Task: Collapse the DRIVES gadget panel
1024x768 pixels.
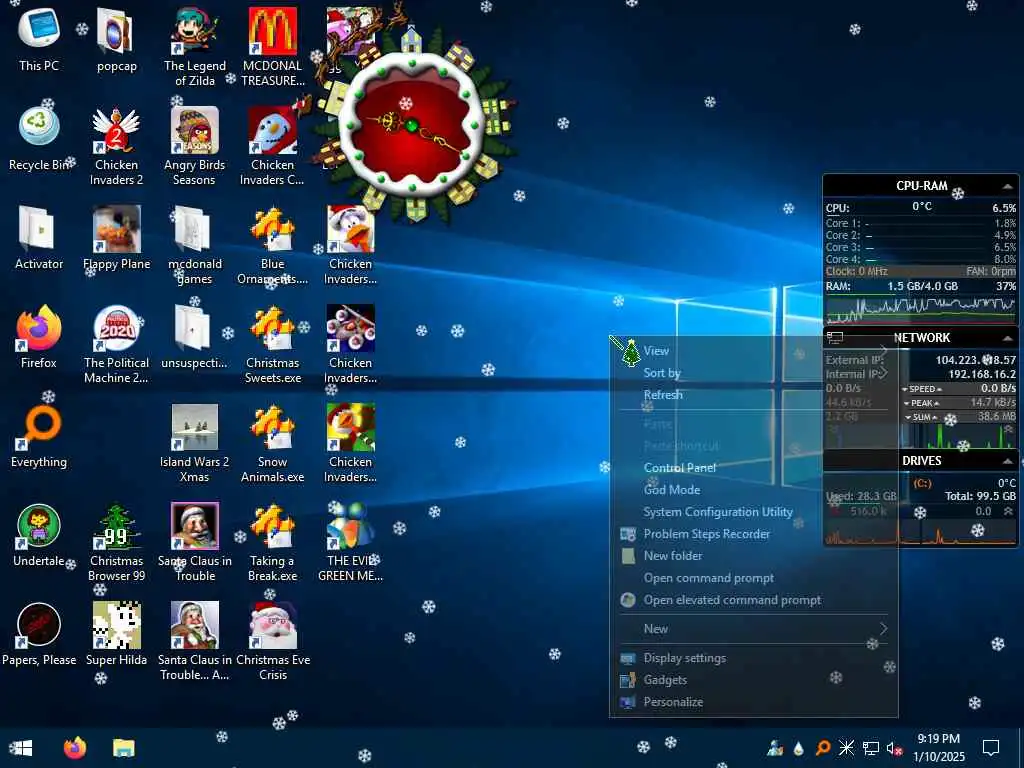Action: (1008, 461)
